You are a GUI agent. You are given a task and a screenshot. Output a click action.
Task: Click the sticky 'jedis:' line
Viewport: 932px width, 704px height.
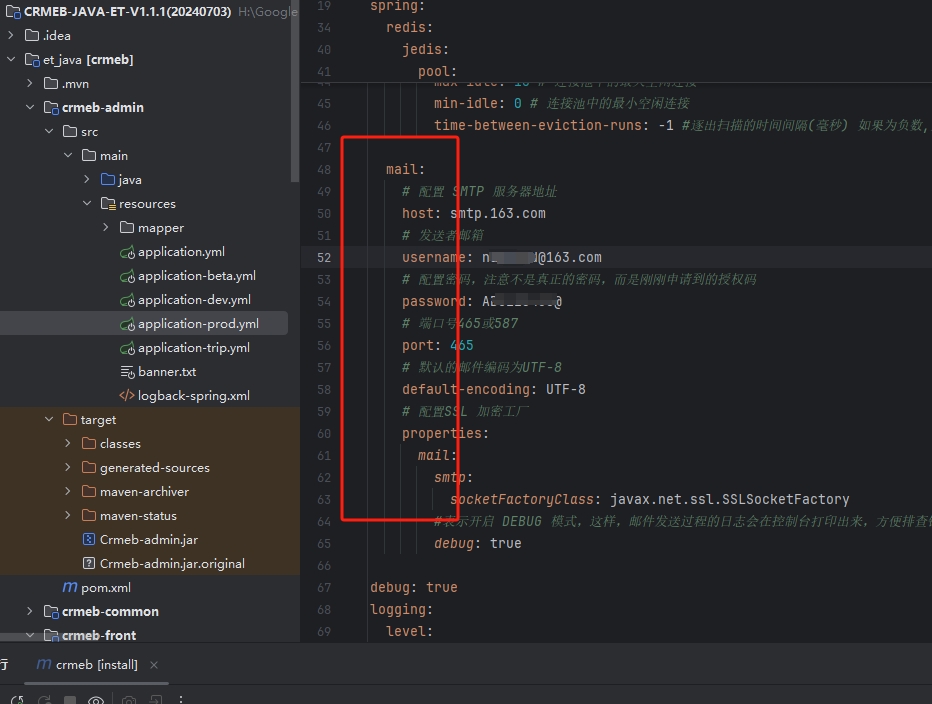[426, 49]
